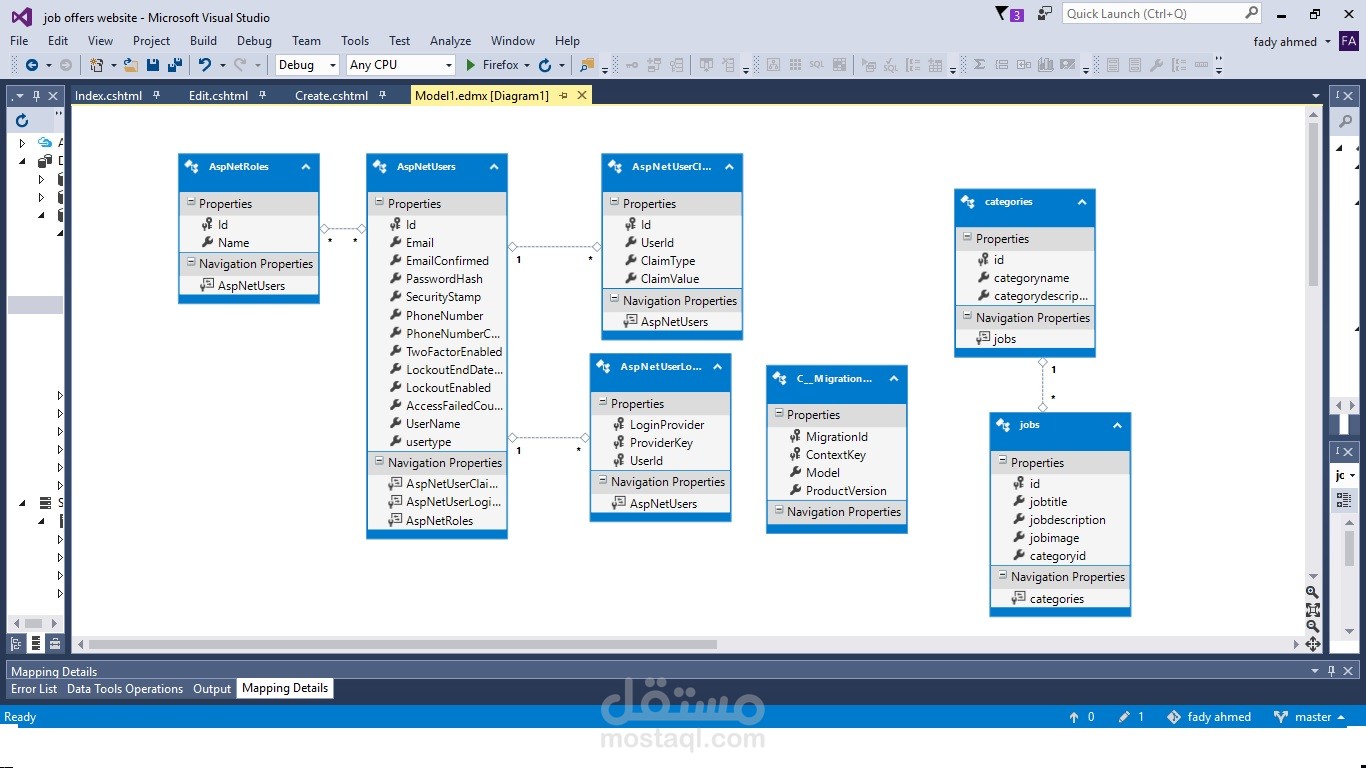This screenshot has height=768, width=1366.
Task: Collapse the C__Migration entity chevron
Action: (894, 379)
